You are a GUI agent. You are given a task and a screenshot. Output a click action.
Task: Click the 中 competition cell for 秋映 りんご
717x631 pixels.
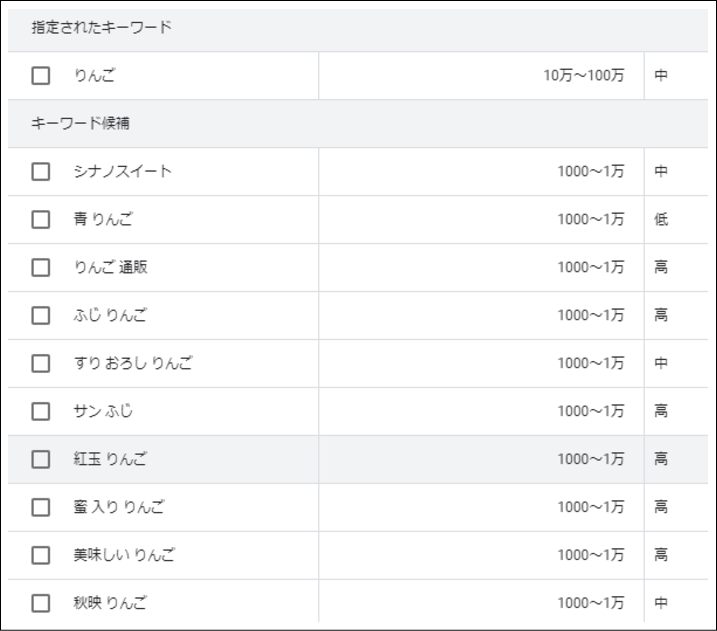(661, 603)
